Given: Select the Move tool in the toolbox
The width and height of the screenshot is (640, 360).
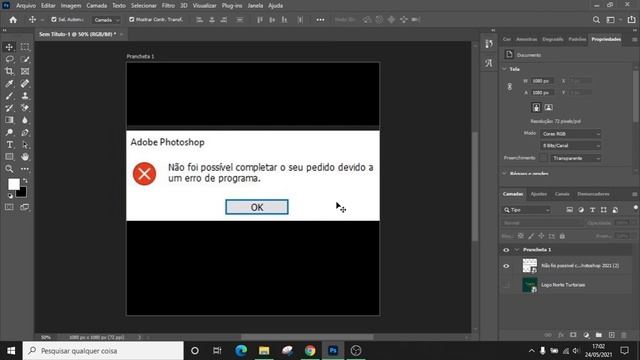Looking at the screenshot, I should 9,47.
